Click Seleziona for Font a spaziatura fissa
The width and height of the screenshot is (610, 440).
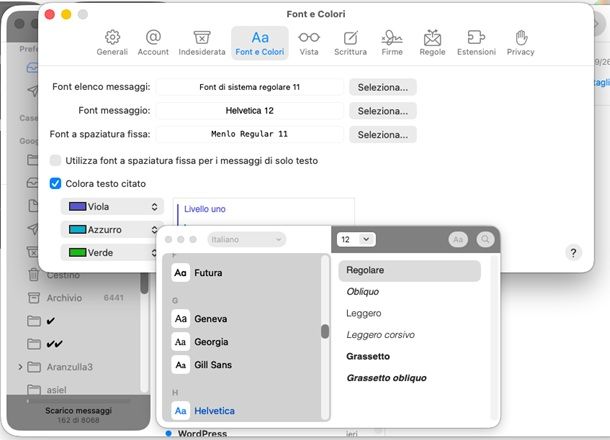coord(383,135)
